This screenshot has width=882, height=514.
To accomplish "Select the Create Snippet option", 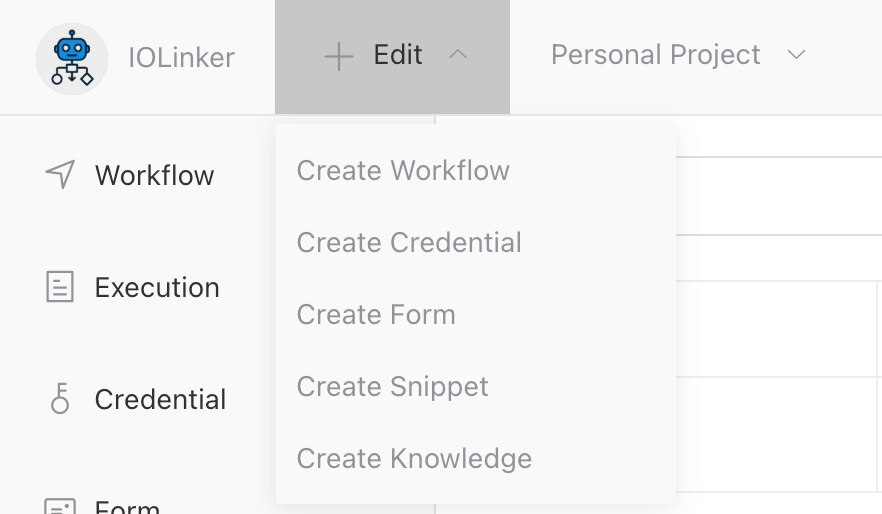I will click(392, 387).
